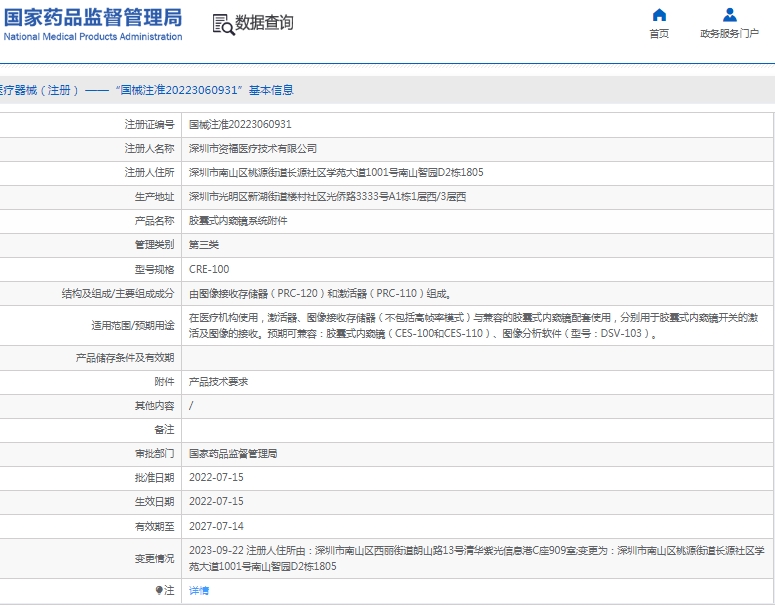
Task: Click the 生效日期 label
Action: [154, 501]
